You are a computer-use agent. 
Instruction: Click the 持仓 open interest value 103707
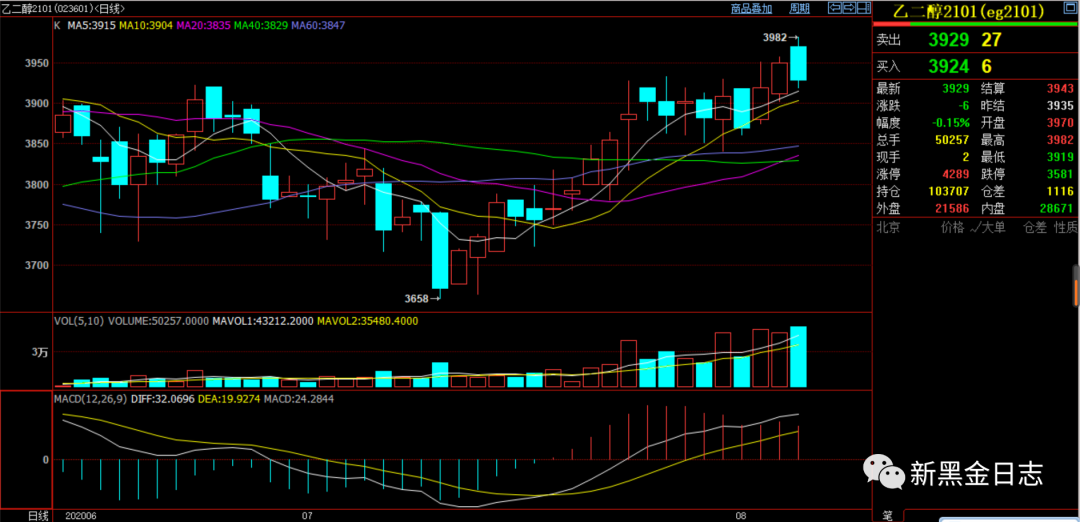[948, 191]
